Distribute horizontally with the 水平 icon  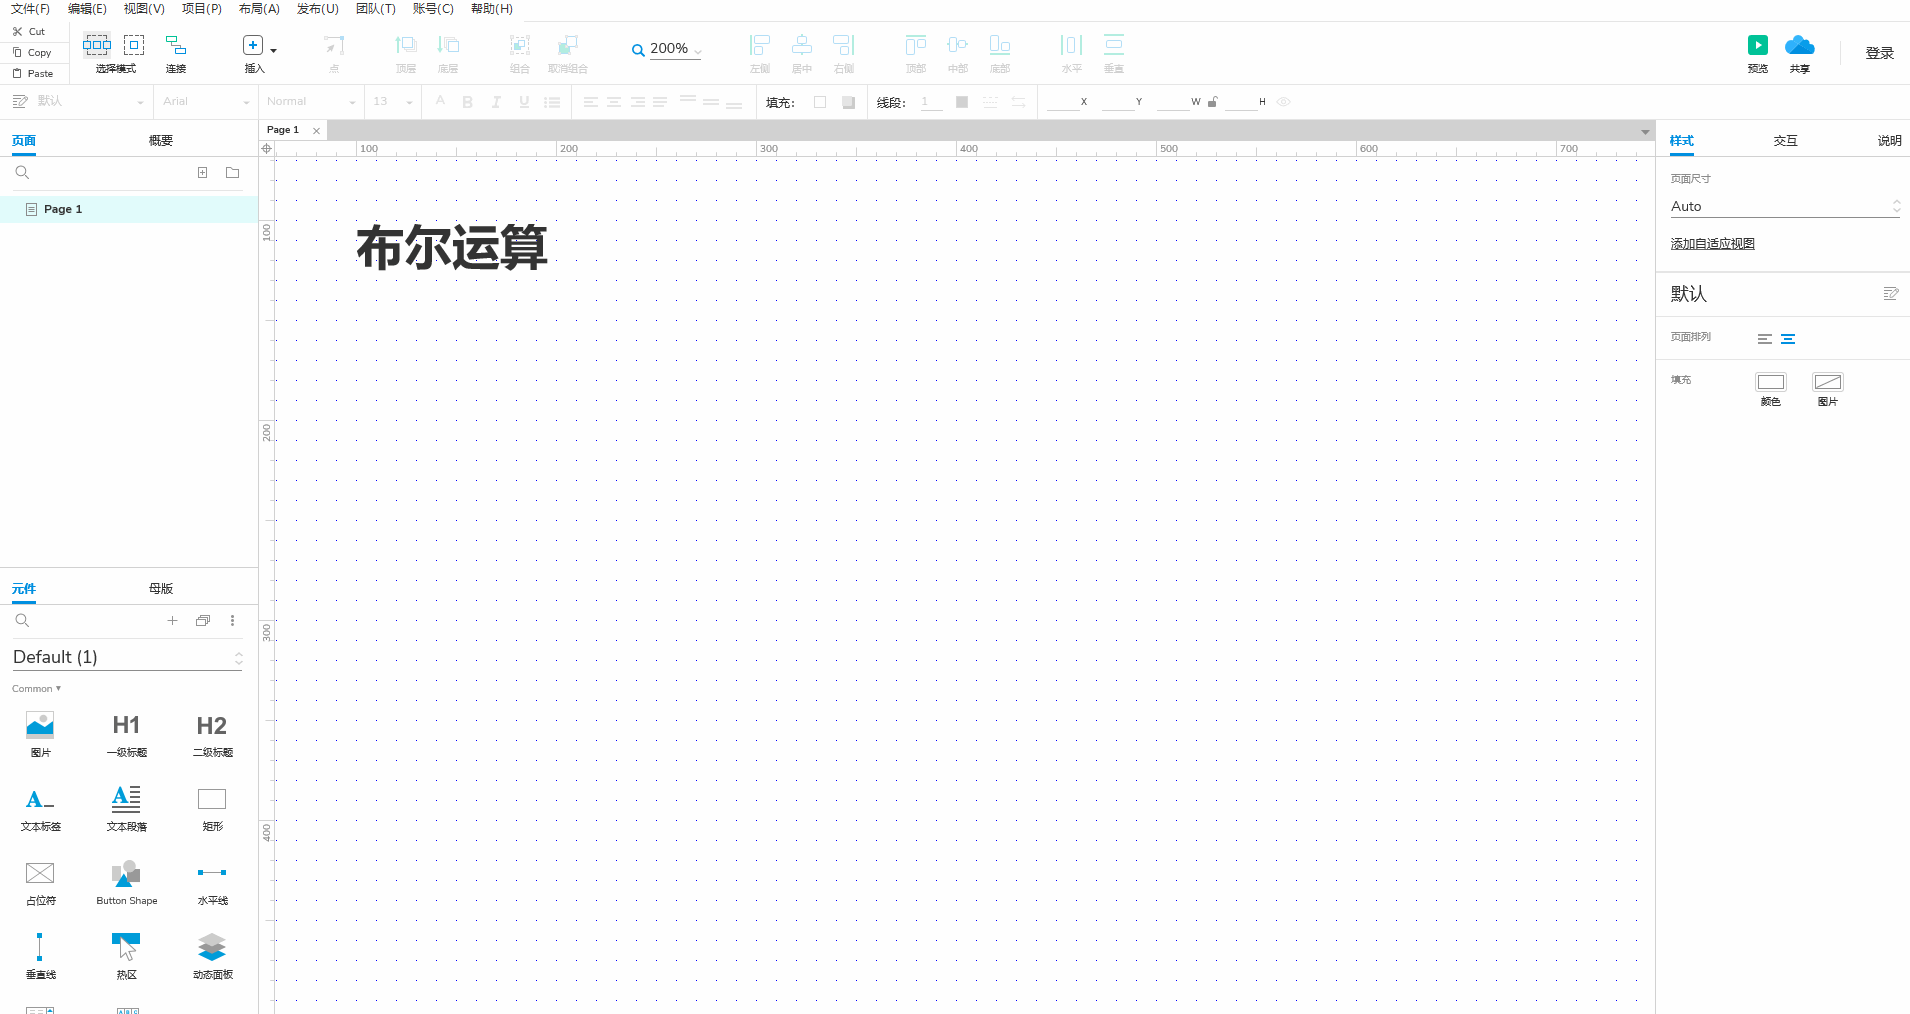coord(1072,45)
